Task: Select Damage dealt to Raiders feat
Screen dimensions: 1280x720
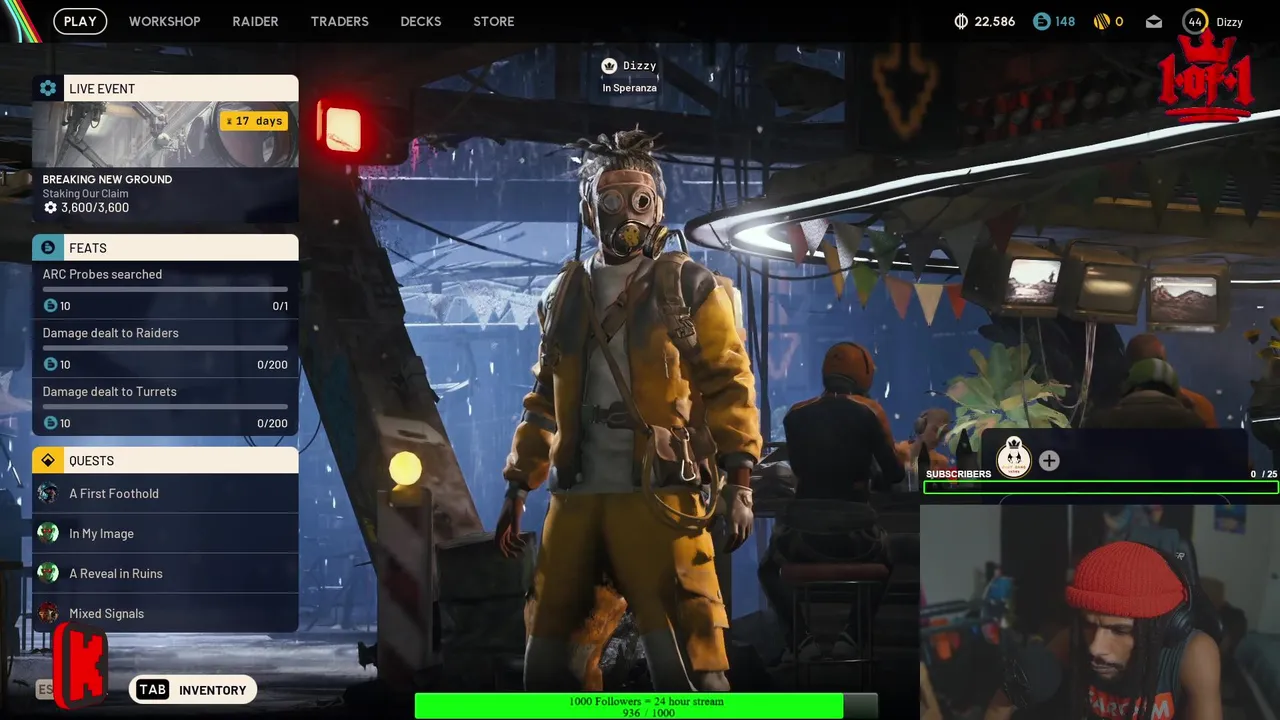Action: tap(165, 349)
